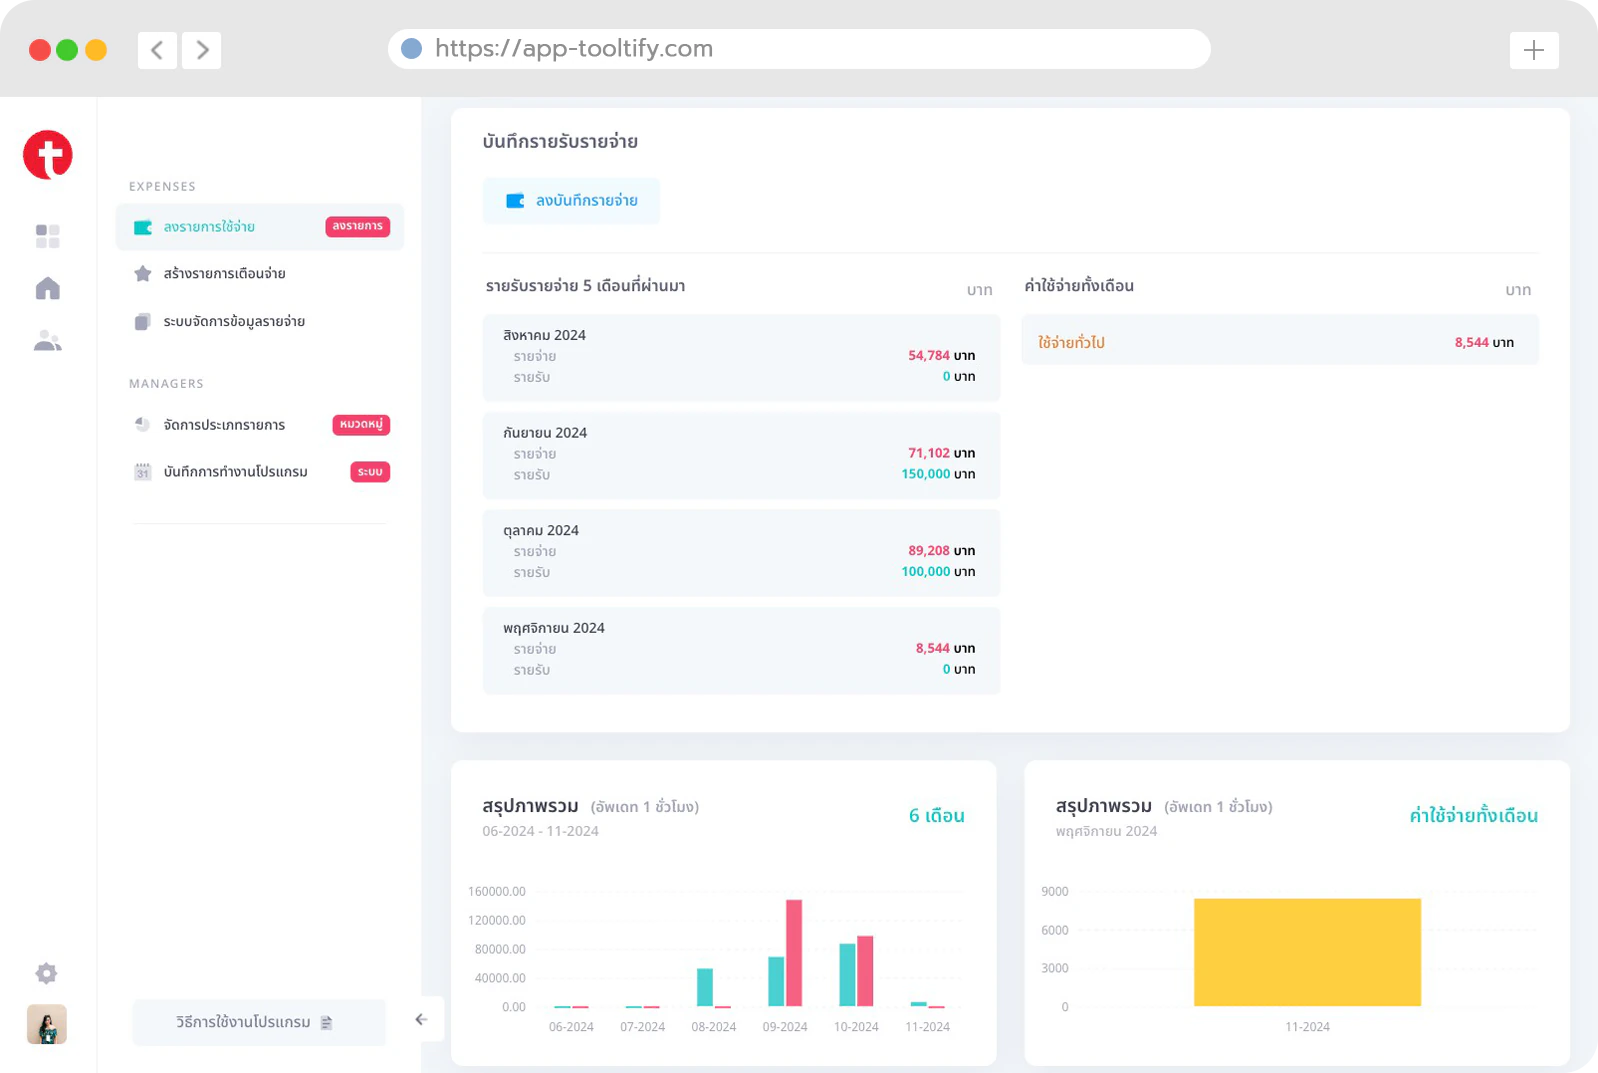1598x1073 pixels.
Task: Click the browser back arrow
Action: pos(157,50)
